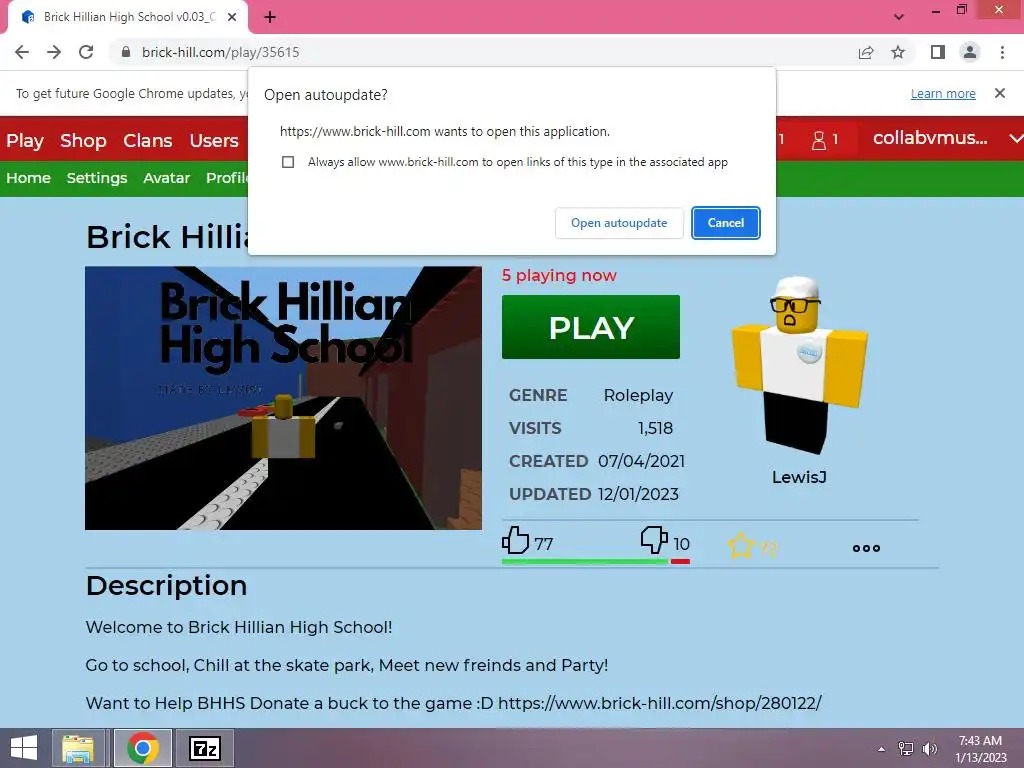This screenshot has height=768, width=1024.
Task: Click the visits value '1,518'
Action: 655,428
